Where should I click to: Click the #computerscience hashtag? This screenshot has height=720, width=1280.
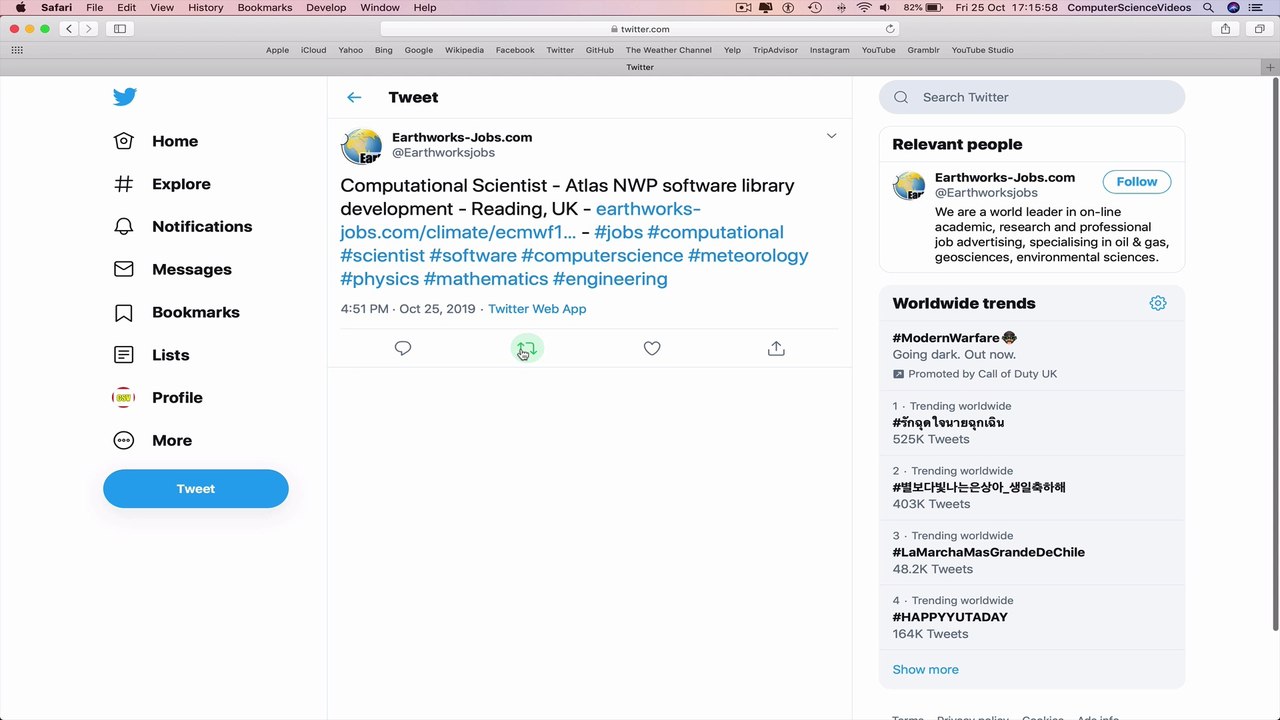click(x=602, y=255)
